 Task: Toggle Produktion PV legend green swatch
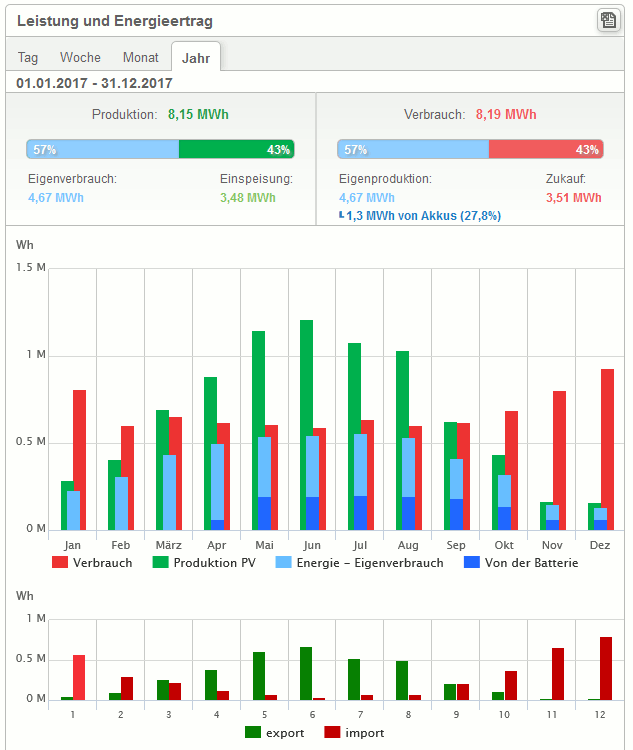click(x=162, y=563)
